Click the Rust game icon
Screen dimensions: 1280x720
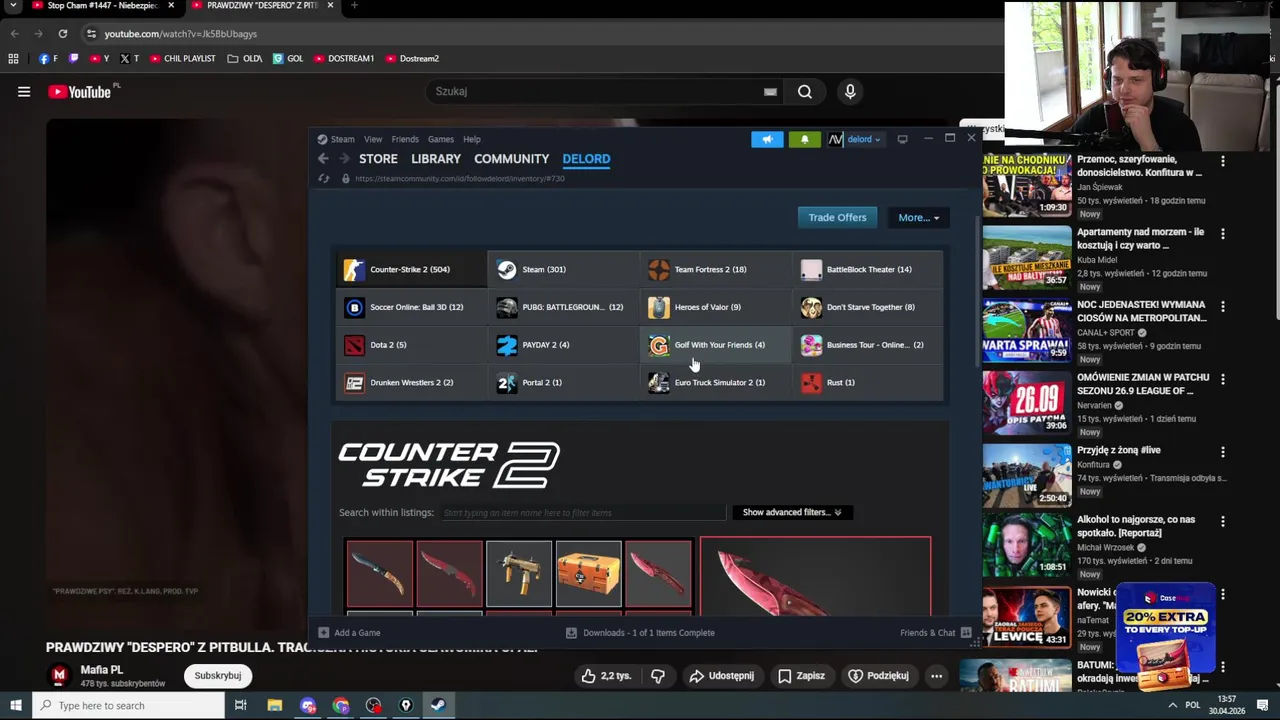tap(811, 382)
